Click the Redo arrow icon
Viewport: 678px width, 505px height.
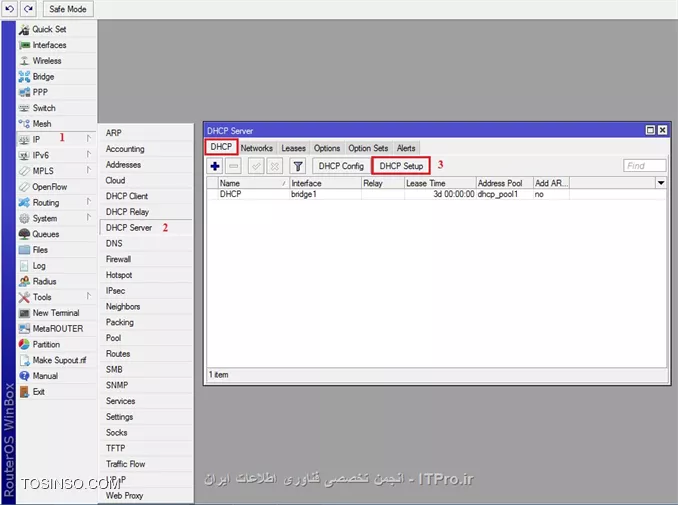point(29,9)
